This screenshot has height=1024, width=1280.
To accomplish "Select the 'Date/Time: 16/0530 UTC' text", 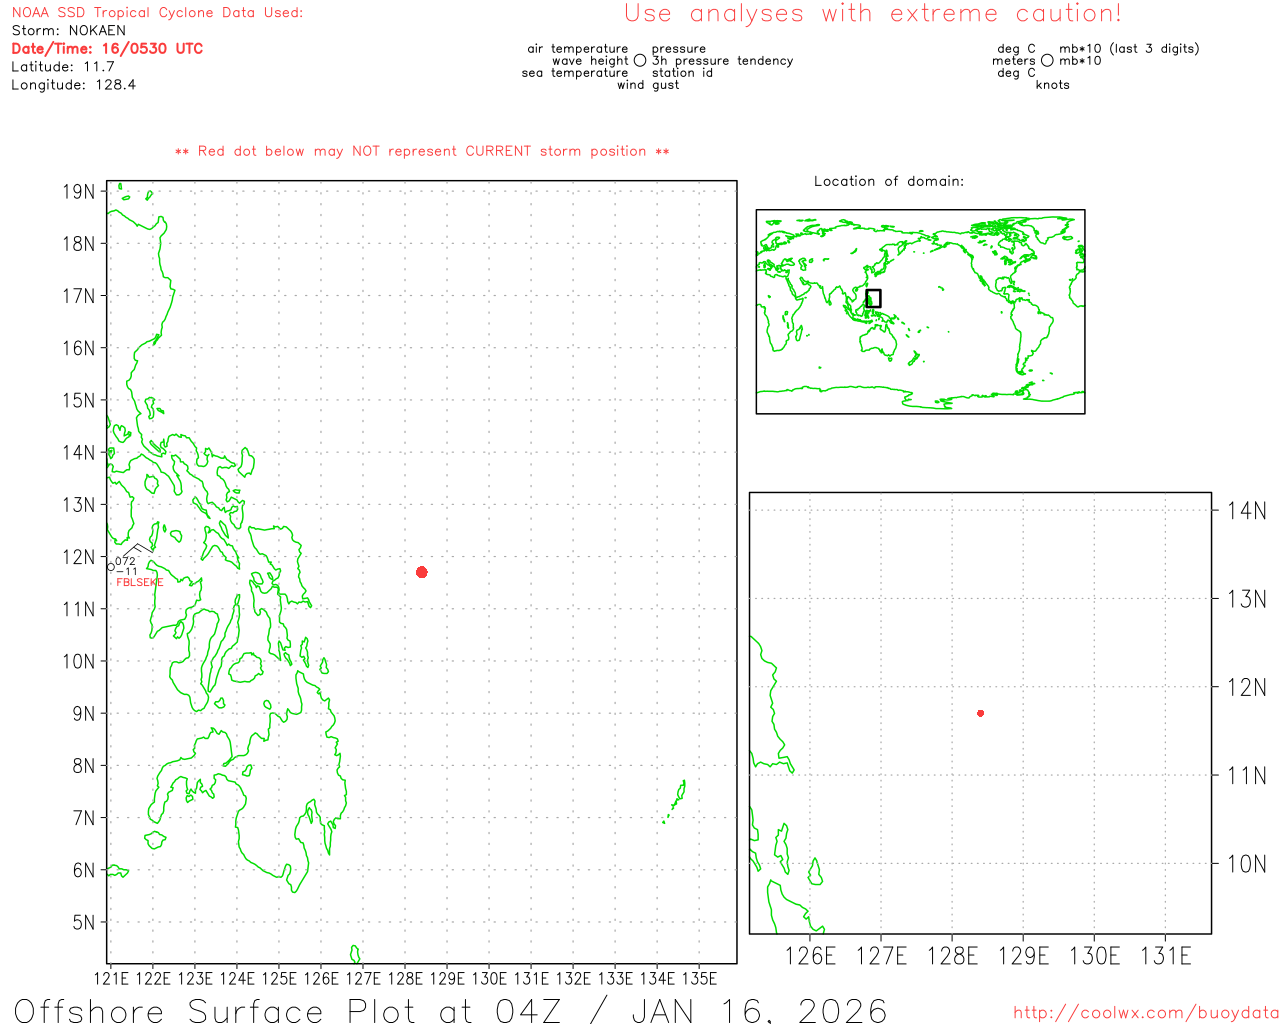I will (x=107, y=49).
